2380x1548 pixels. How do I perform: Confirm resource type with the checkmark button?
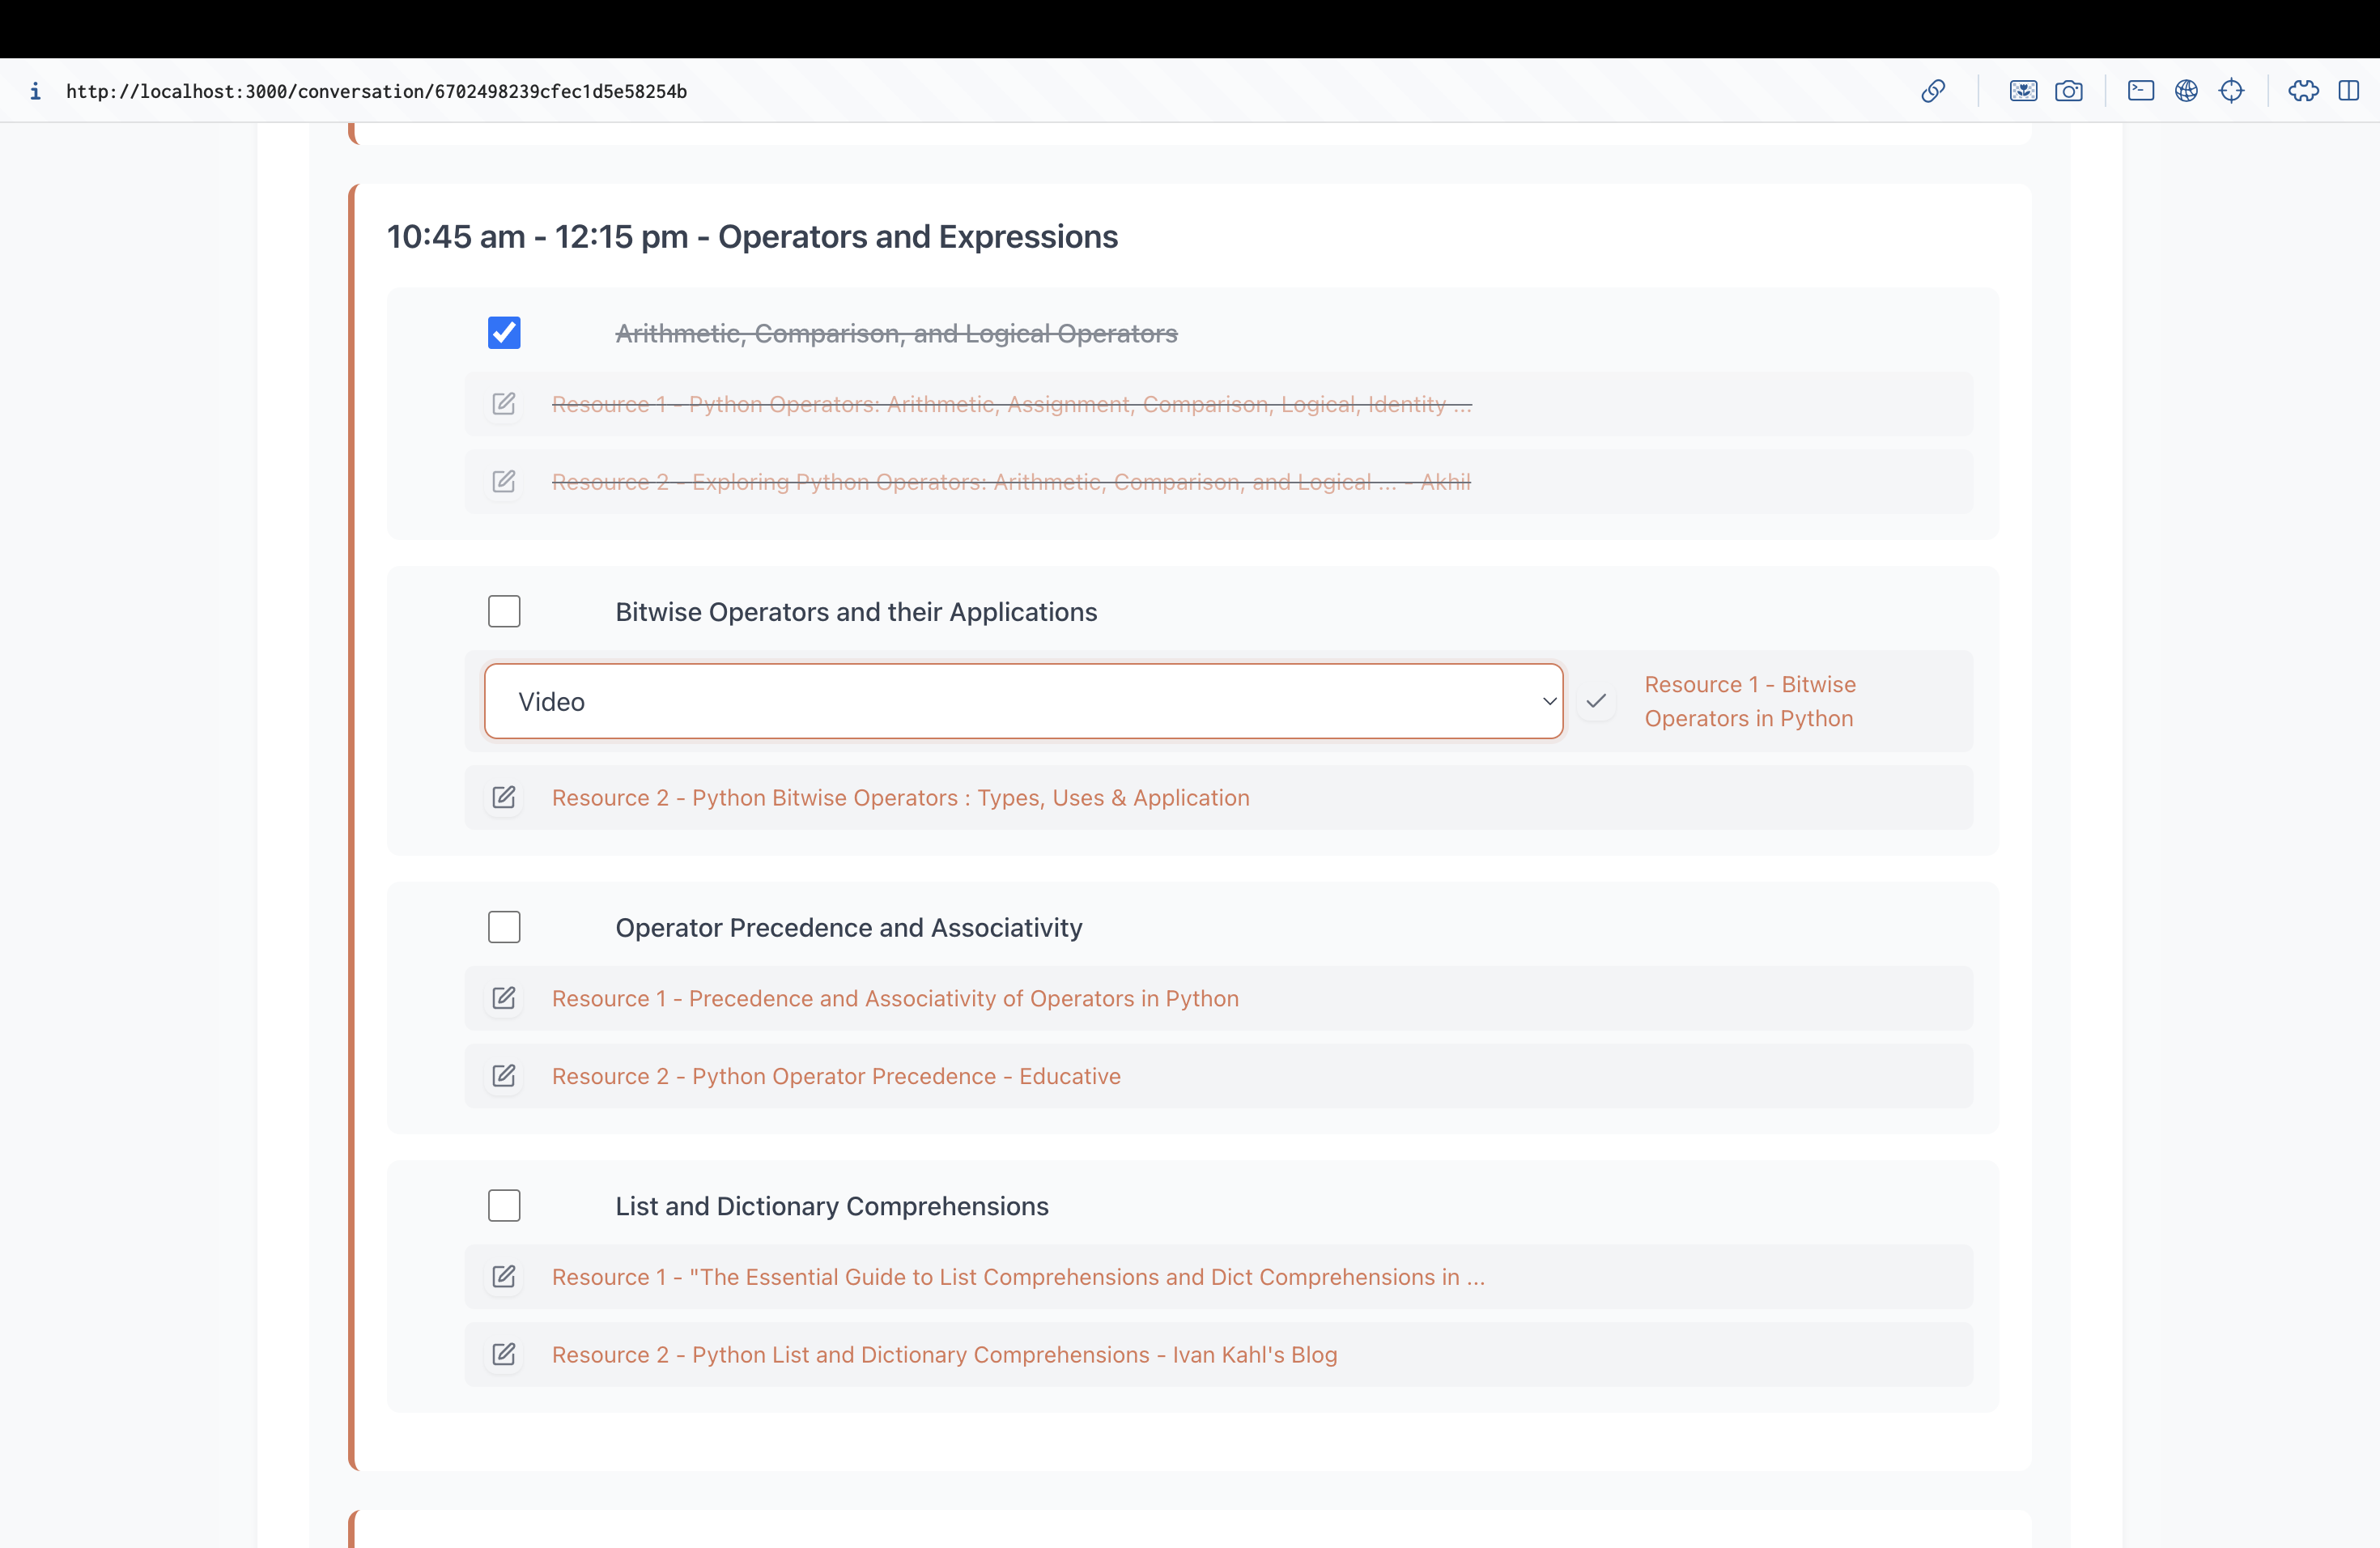[1596, 701]
